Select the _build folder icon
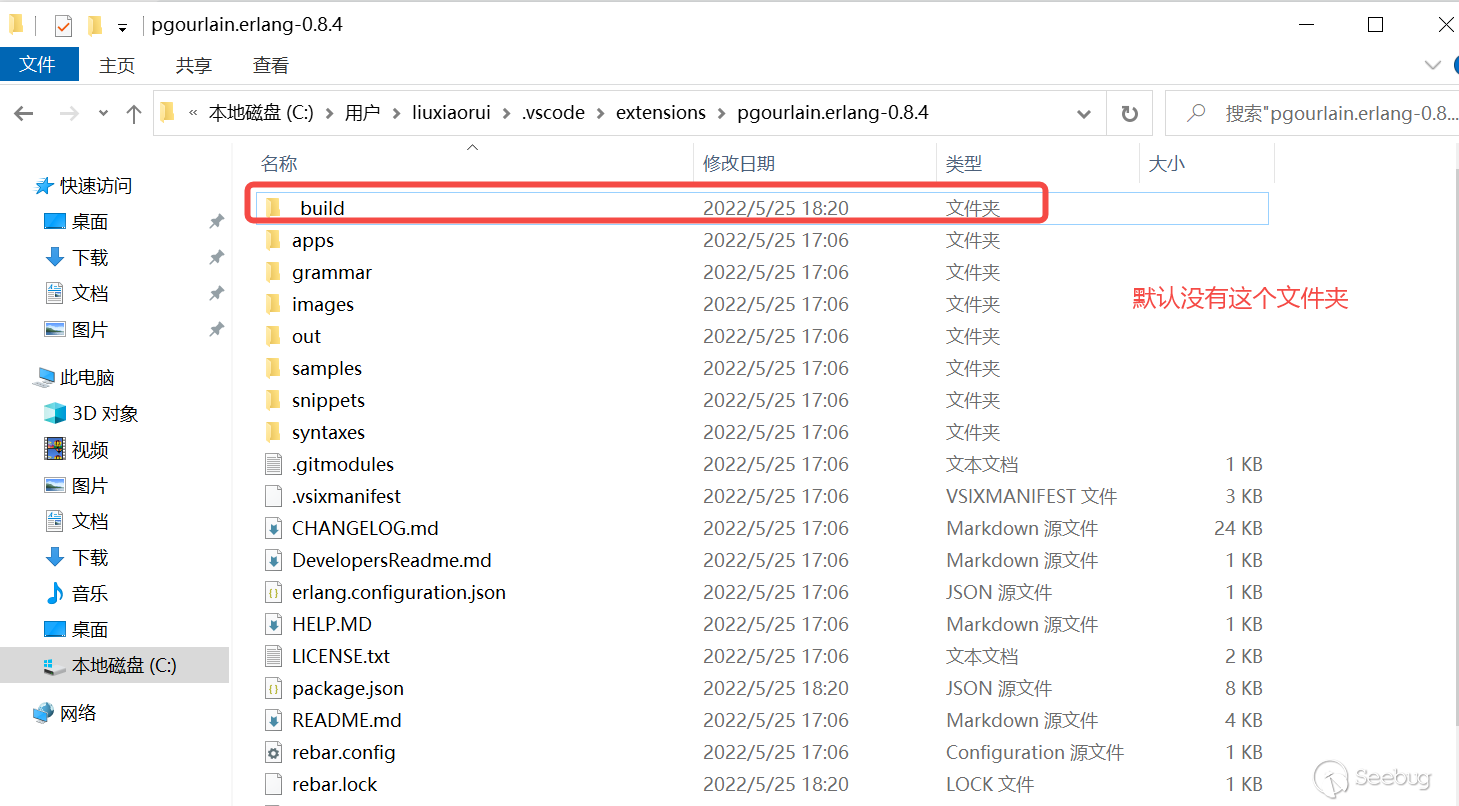Image resolution: width=1459 pixels, height=806 pixels. [x=275, y=207]
